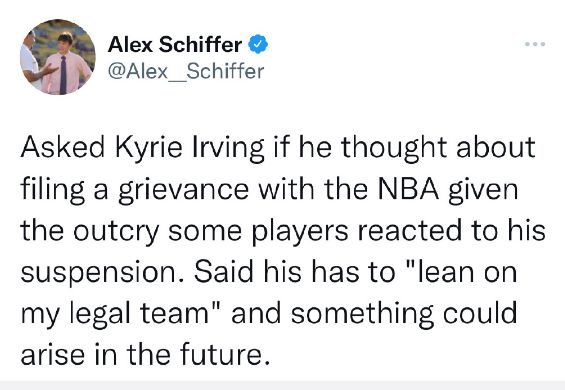
Task: Click the blue verified checkmark badge
Action: coord(258,44)
